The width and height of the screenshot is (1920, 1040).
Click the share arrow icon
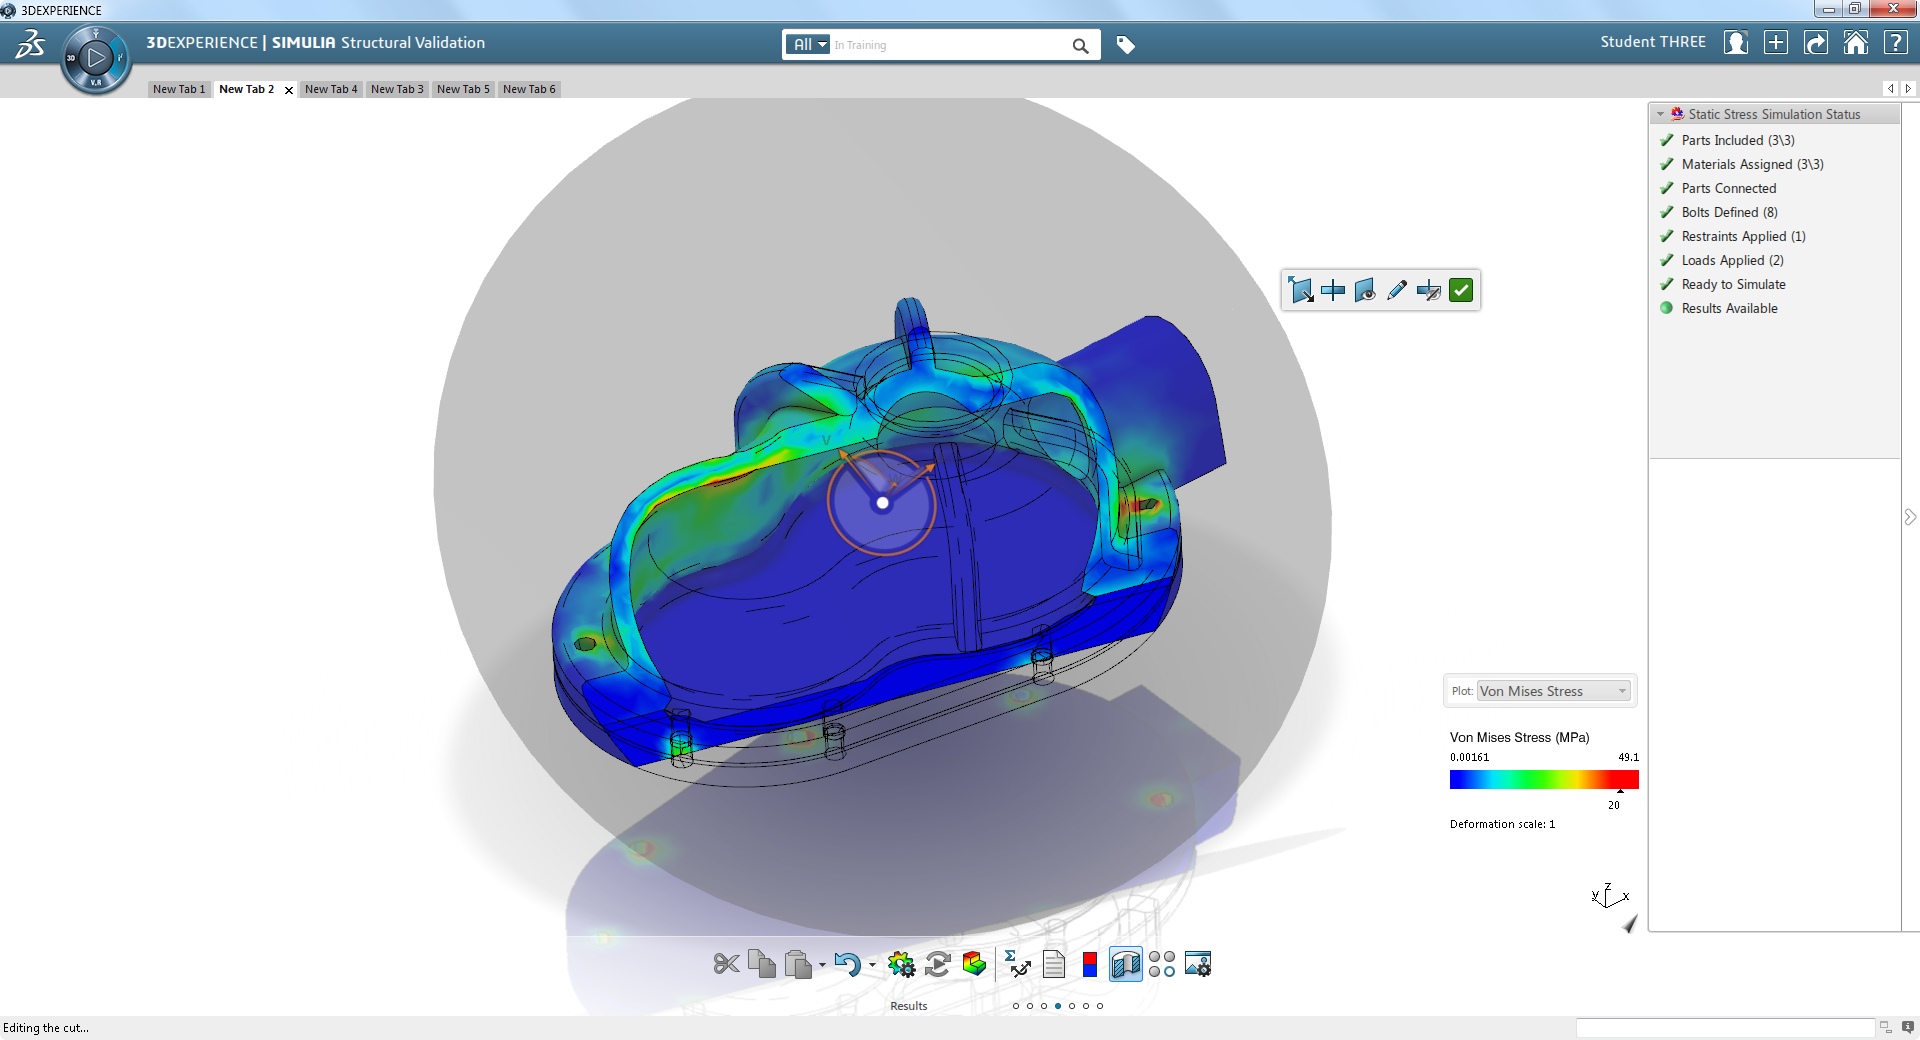pyautogui.click(x=1816, y=42)
